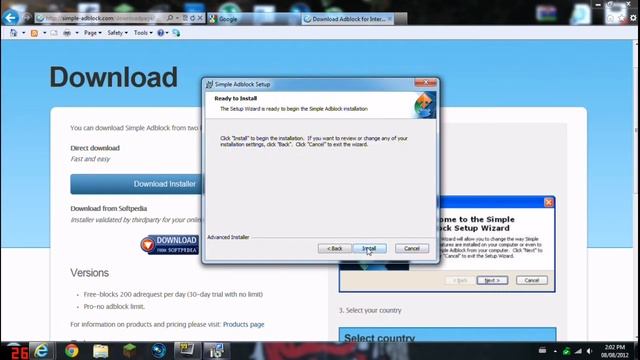Click the blue Help question mark icon

click(x=161, y=33)
